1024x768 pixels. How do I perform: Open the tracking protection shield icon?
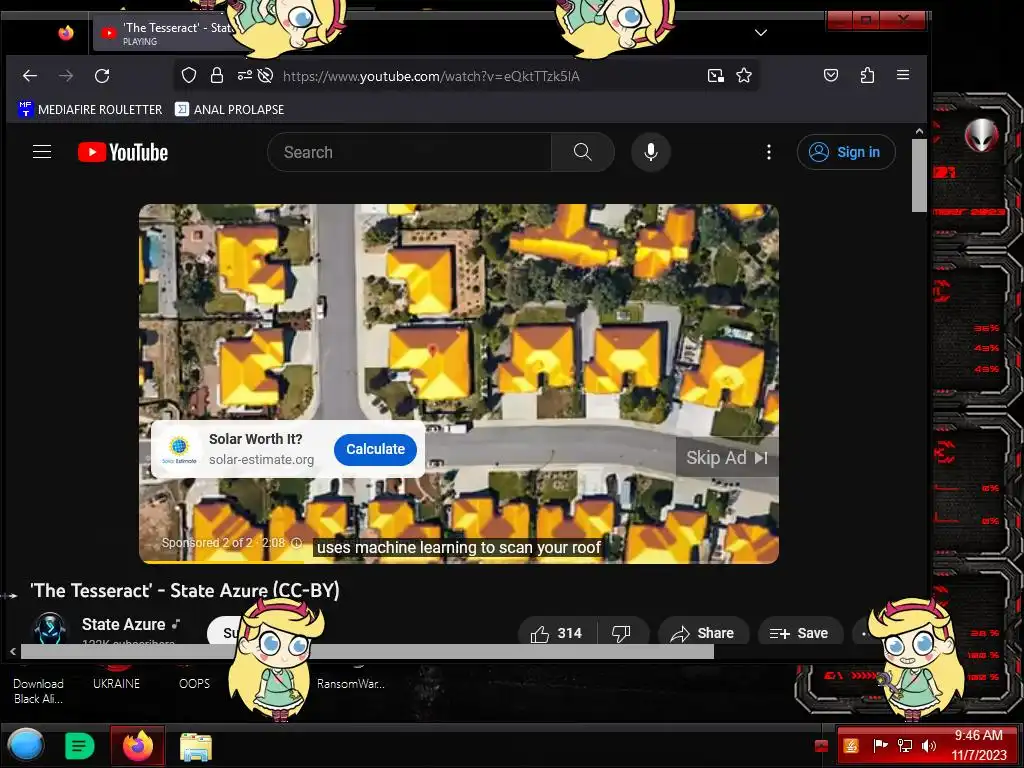pos(189,76)
